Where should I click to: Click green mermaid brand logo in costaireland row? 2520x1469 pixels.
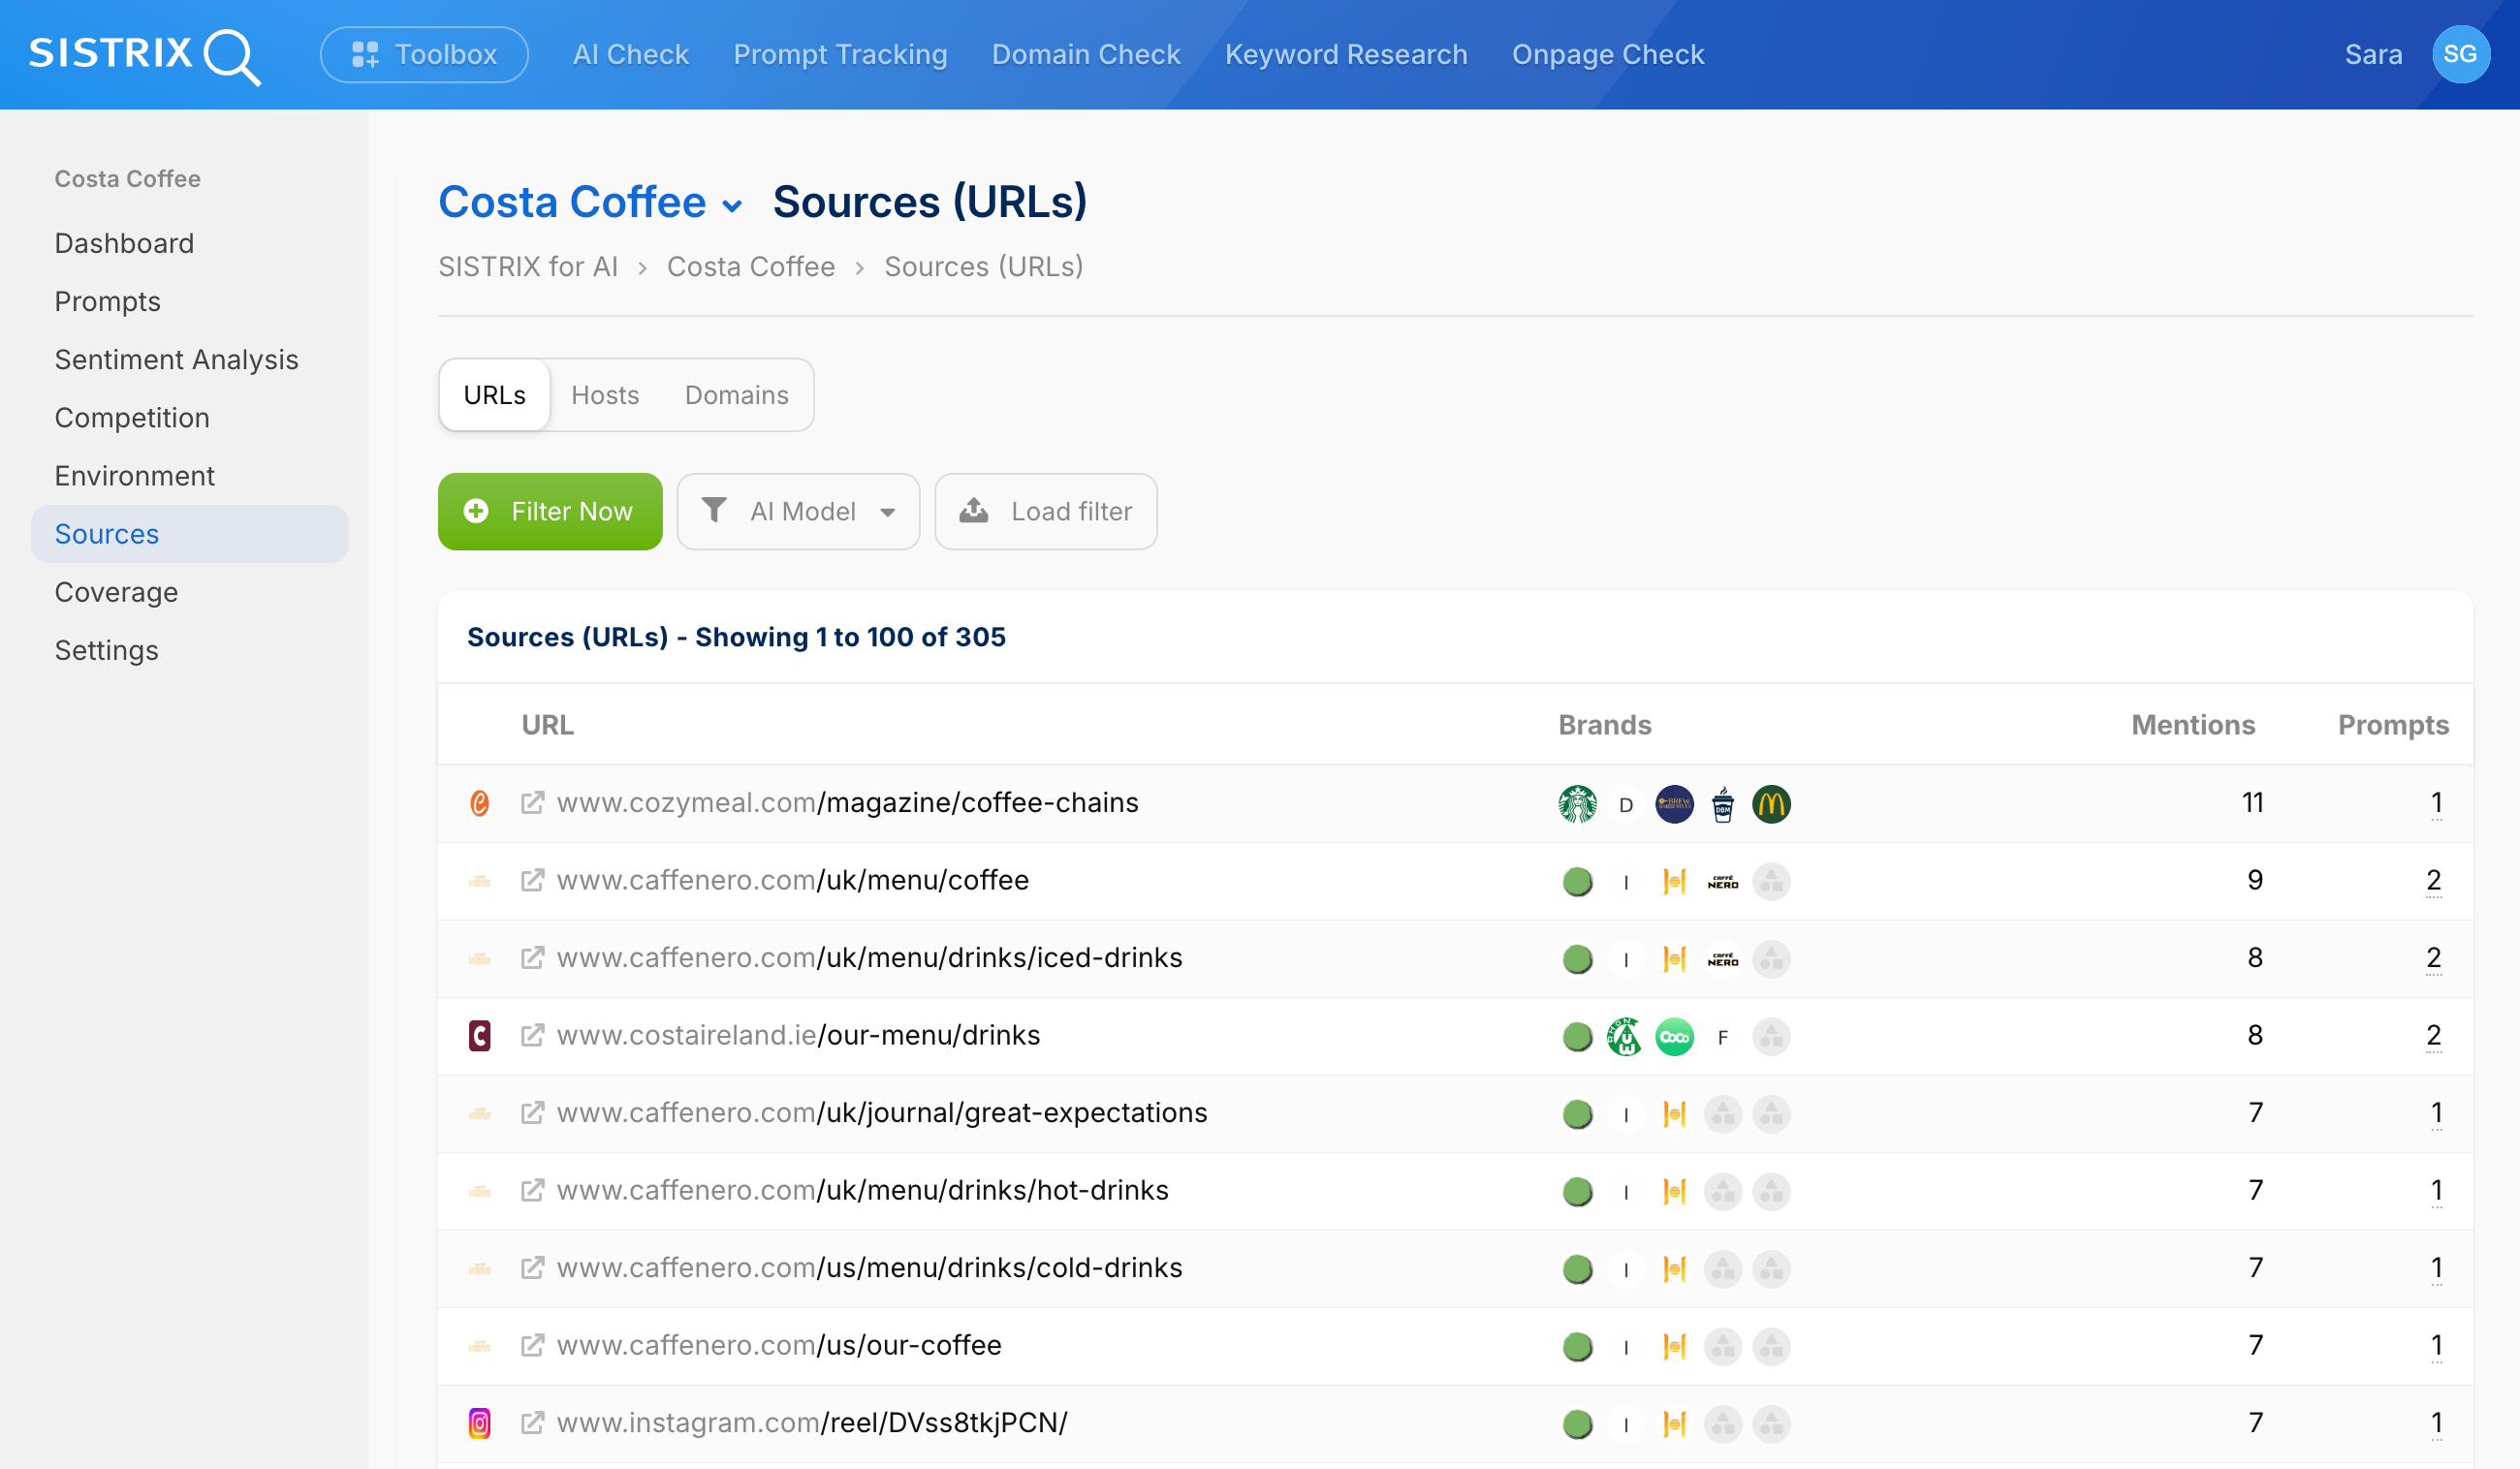click(x=1626, y=1037)
